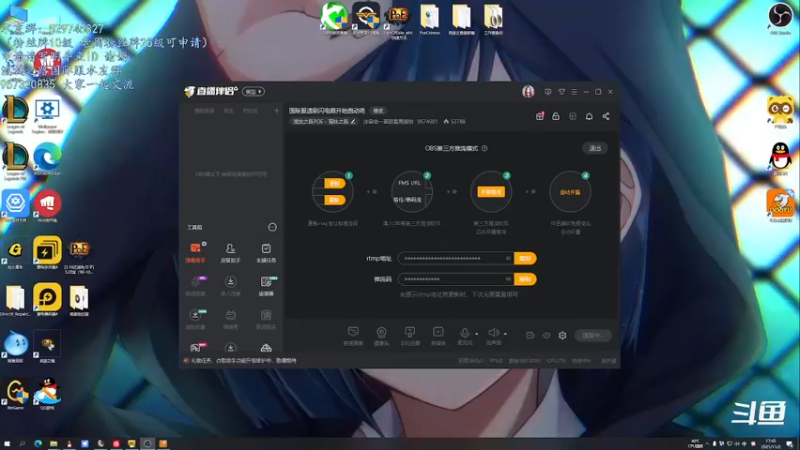Open Microsoft Edge desktop shortcut
The height and width of the screenshot is (450, 800).
pos(47,160)
